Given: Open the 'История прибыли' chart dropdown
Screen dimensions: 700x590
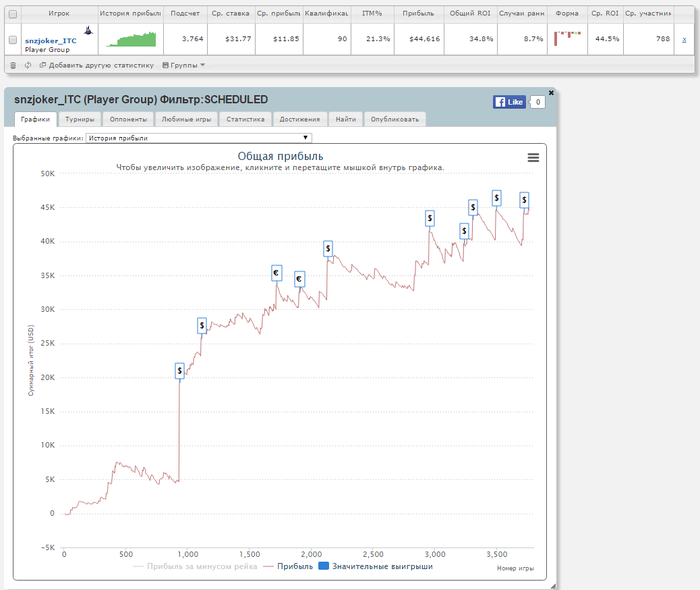Looking at the screenshot, I should (x=199, y=138).
